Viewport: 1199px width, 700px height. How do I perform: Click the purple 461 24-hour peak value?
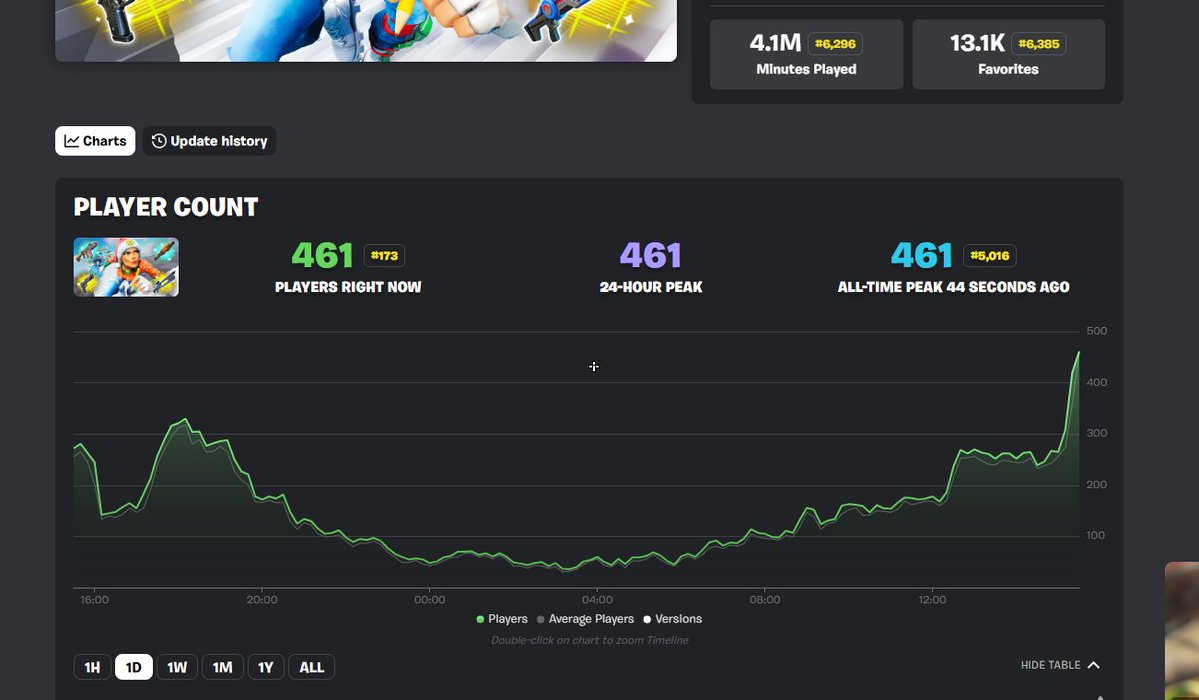pos(651,256)
